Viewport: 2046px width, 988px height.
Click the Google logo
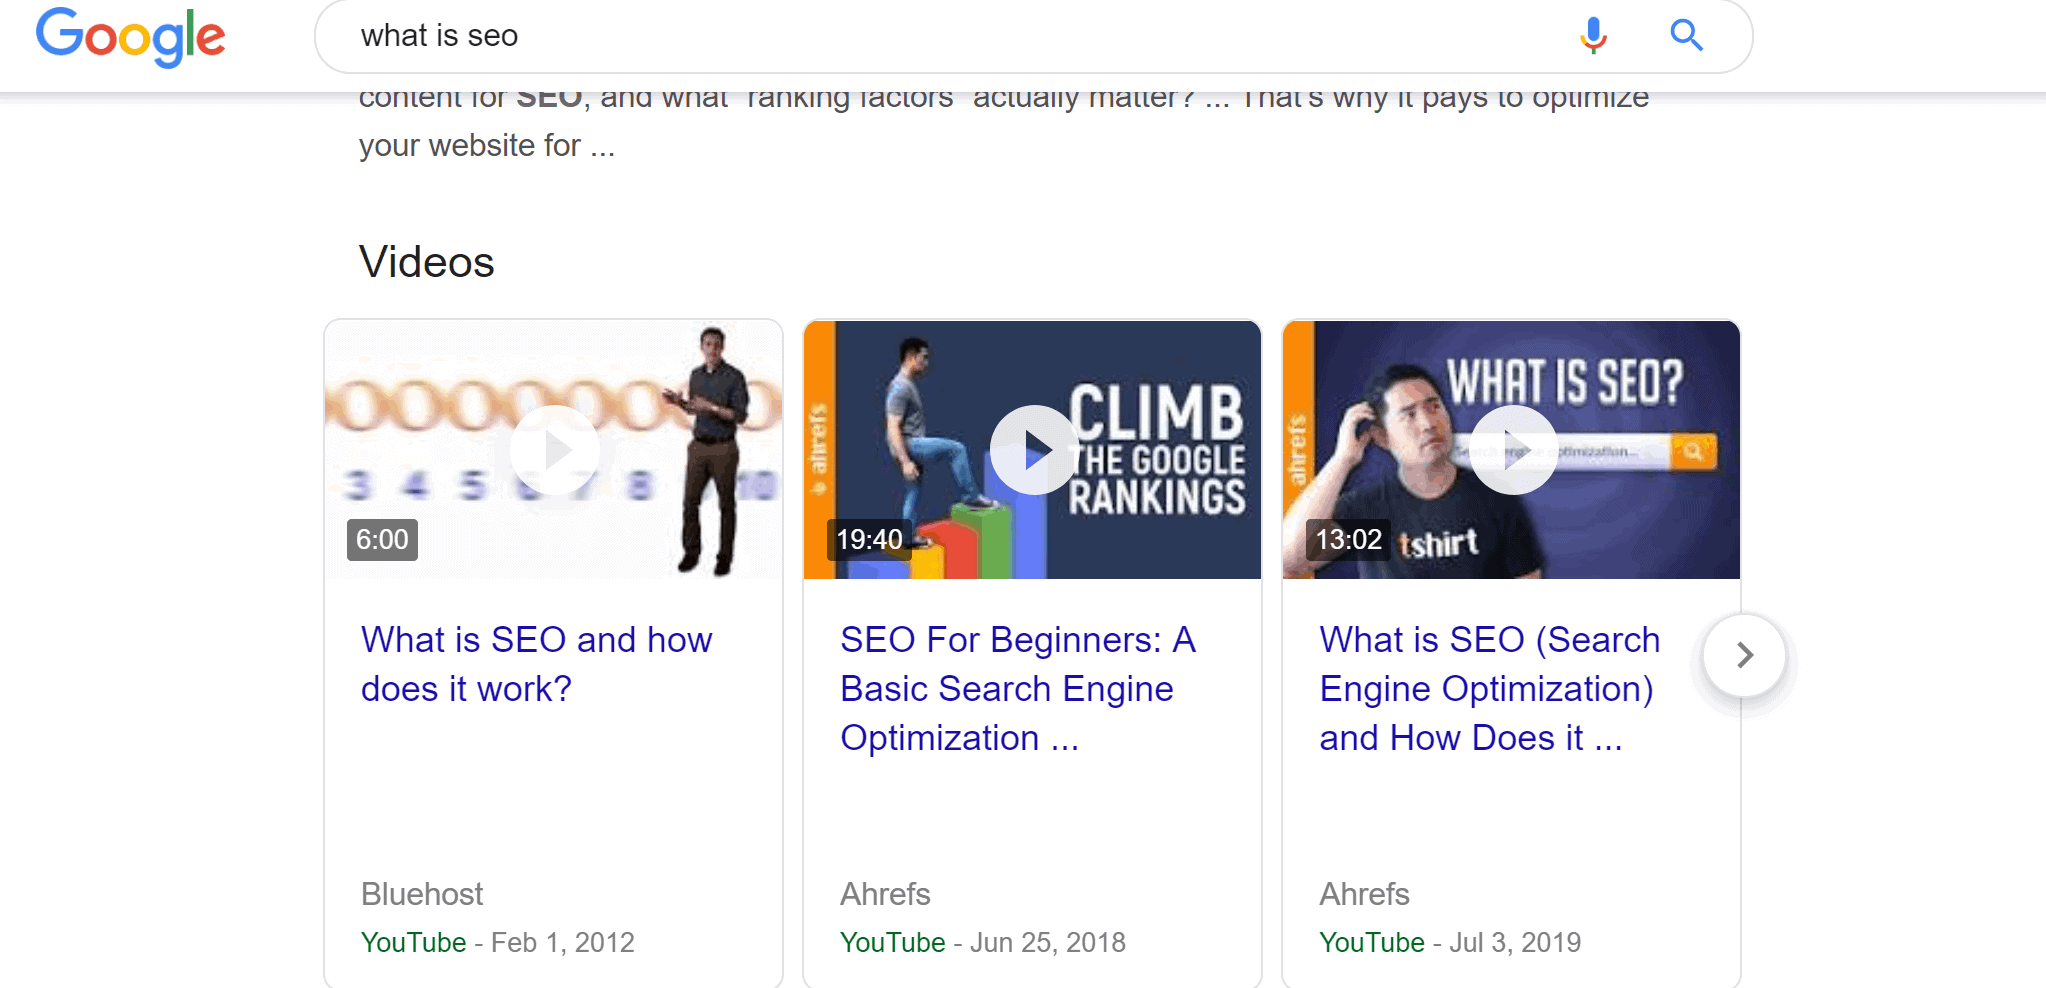point(130,36)
